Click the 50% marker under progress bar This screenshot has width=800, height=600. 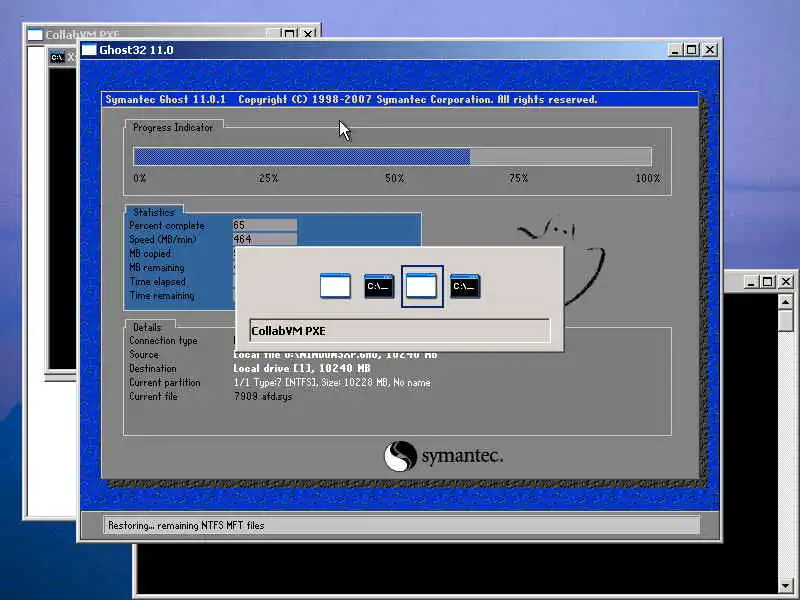(x=394, y=178)
